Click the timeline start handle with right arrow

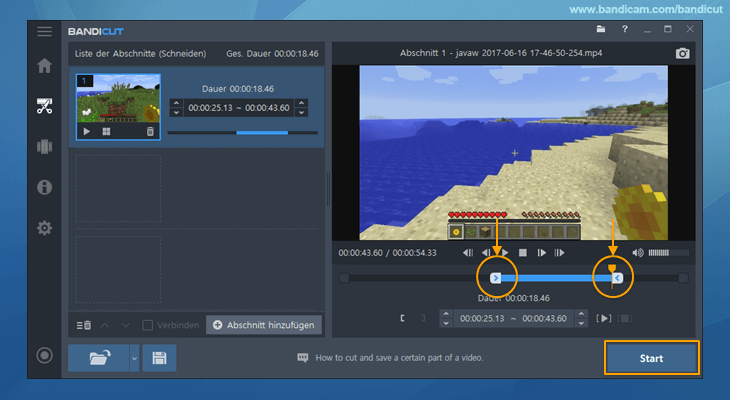495,278
